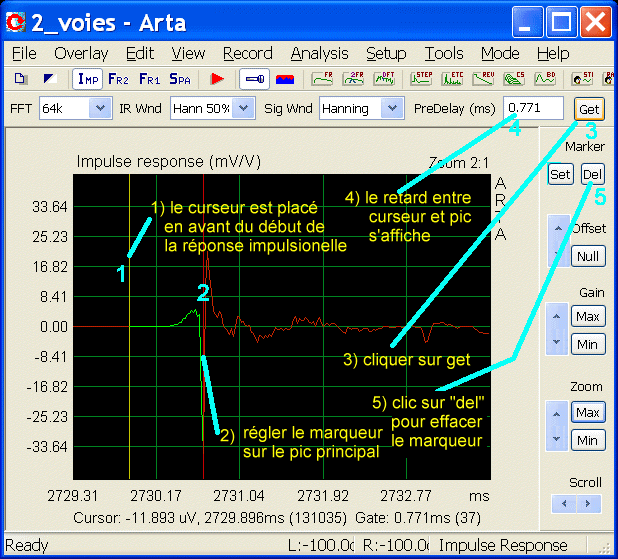Click the Get predelay button

(589, 109)
